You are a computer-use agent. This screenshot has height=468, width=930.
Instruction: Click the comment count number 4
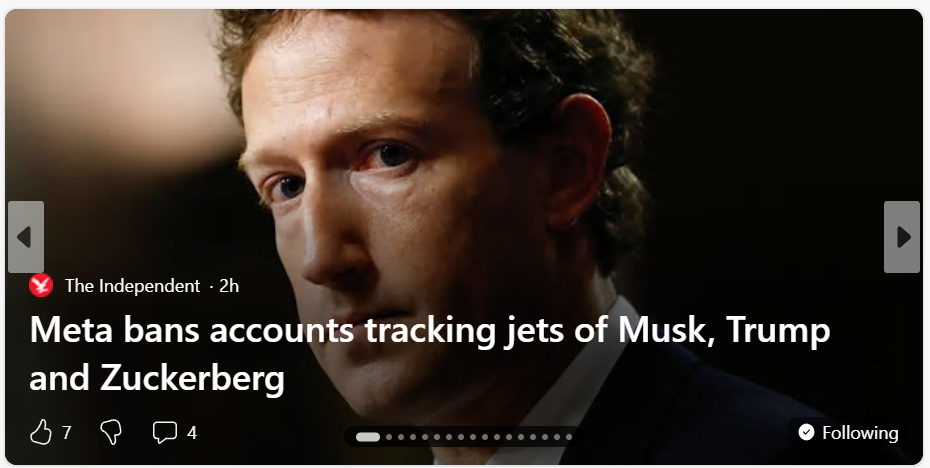(192, 432)
